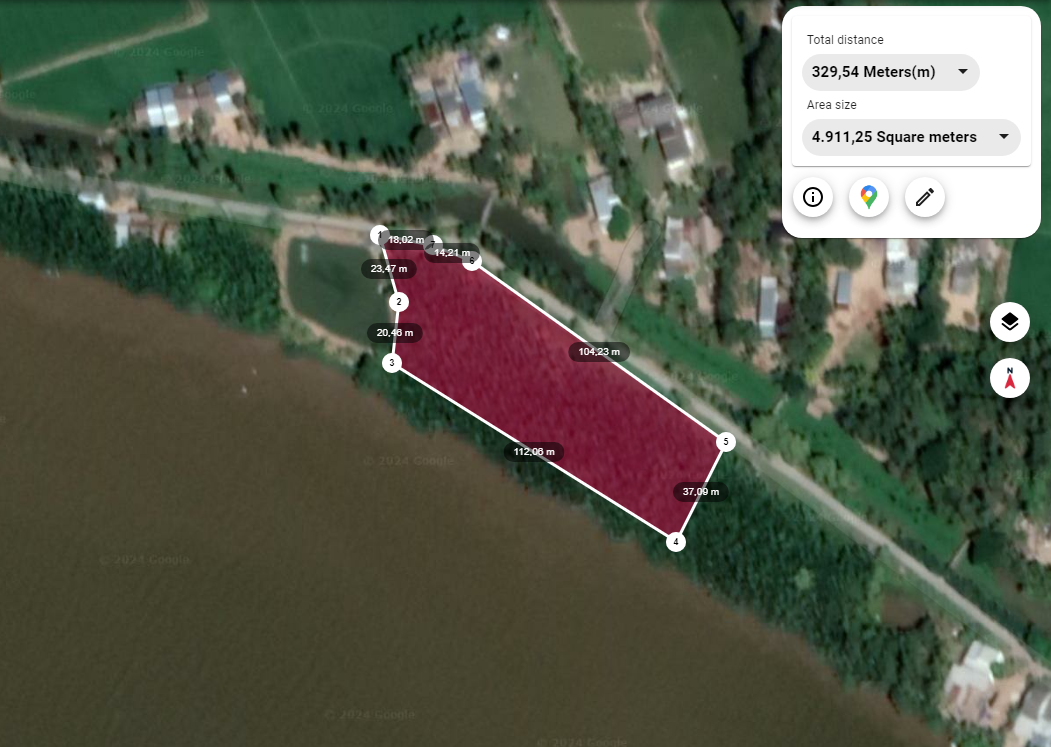Select polygon vertex marker 6

[x=473, y=261]
